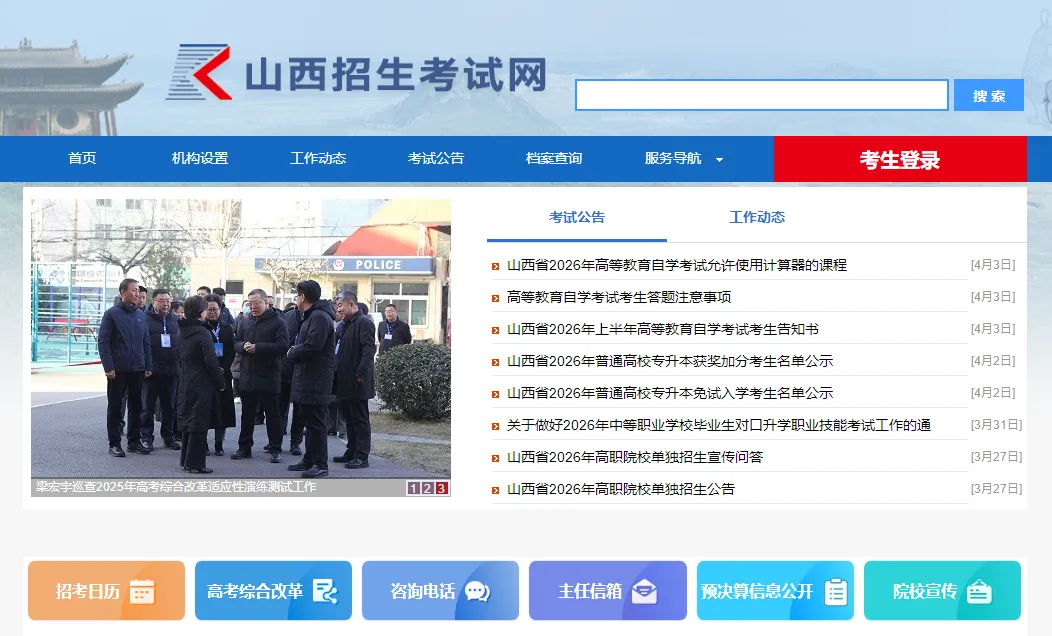This screenshot has height=636, width=1052.
Task: Select 首页 in the navigation bar
Action: [x=81, y=158]
